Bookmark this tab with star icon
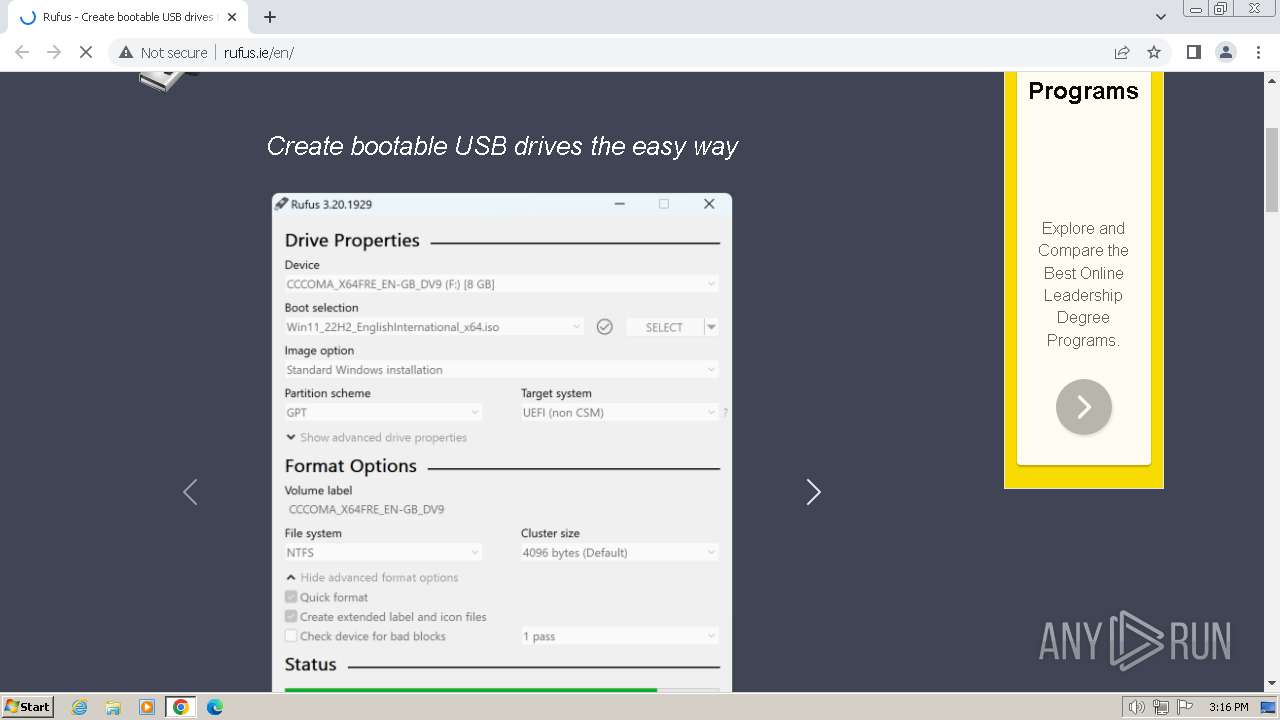1280x720 pixels. tap(1154, 52)
